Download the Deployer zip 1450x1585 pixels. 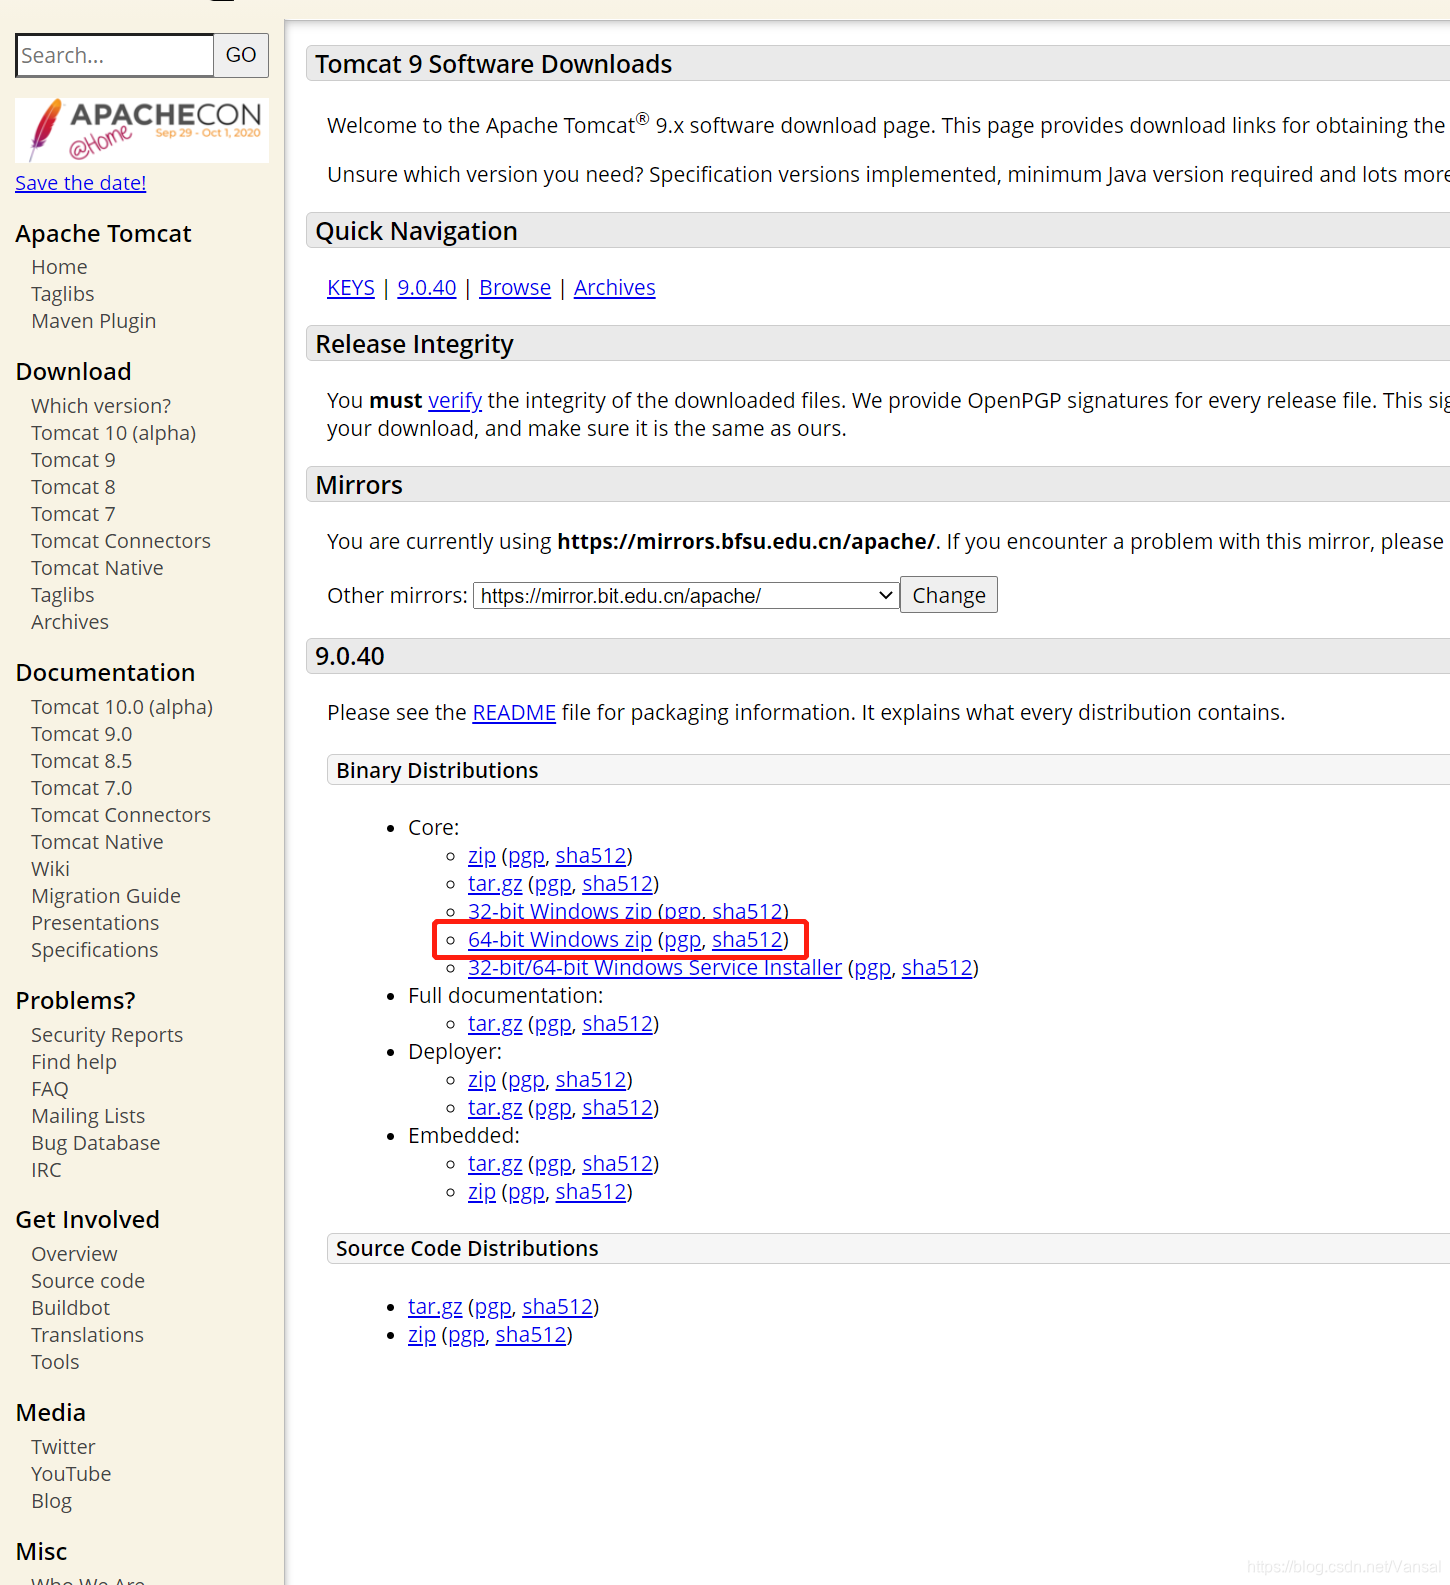pos(482,1080)
